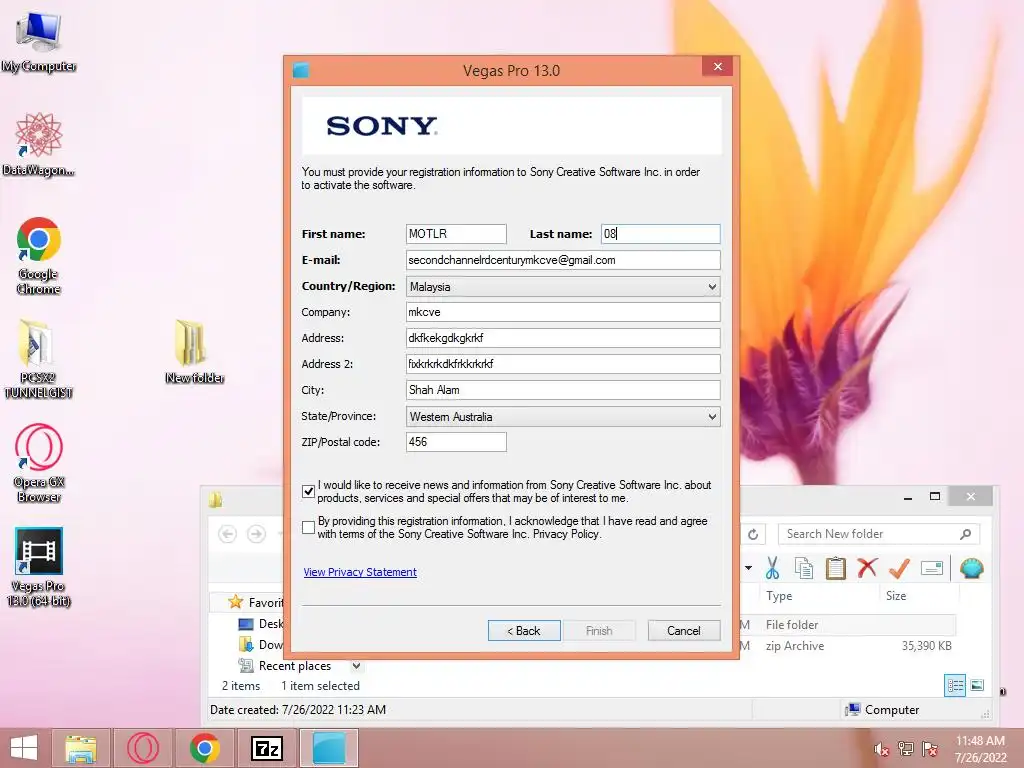Open File Explorer from the taskbar
Viewport: 1024px width, 768px height.
[81, 748]
